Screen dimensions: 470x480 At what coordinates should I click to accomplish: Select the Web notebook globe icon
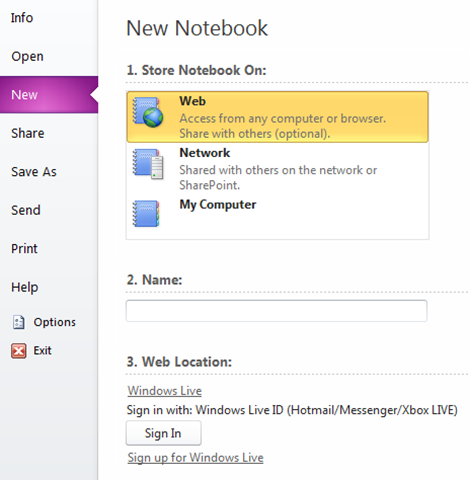click(148, 112)
